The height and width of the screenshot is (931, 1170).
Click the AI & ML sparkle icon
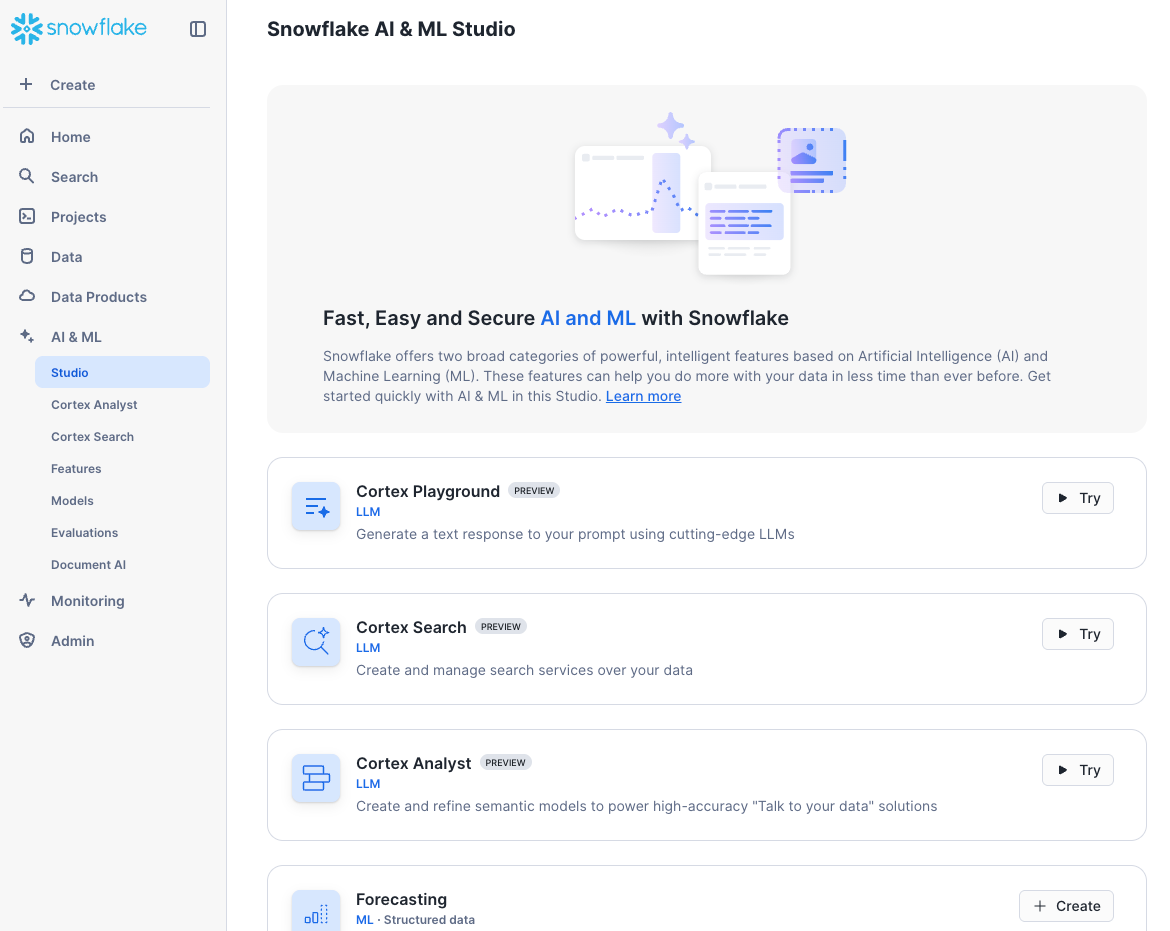tap(27, 336)
